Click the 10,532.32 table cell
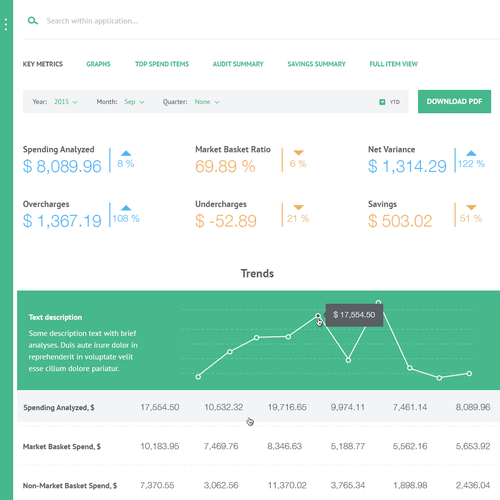 pyautogui.click(x=223, y=407)
